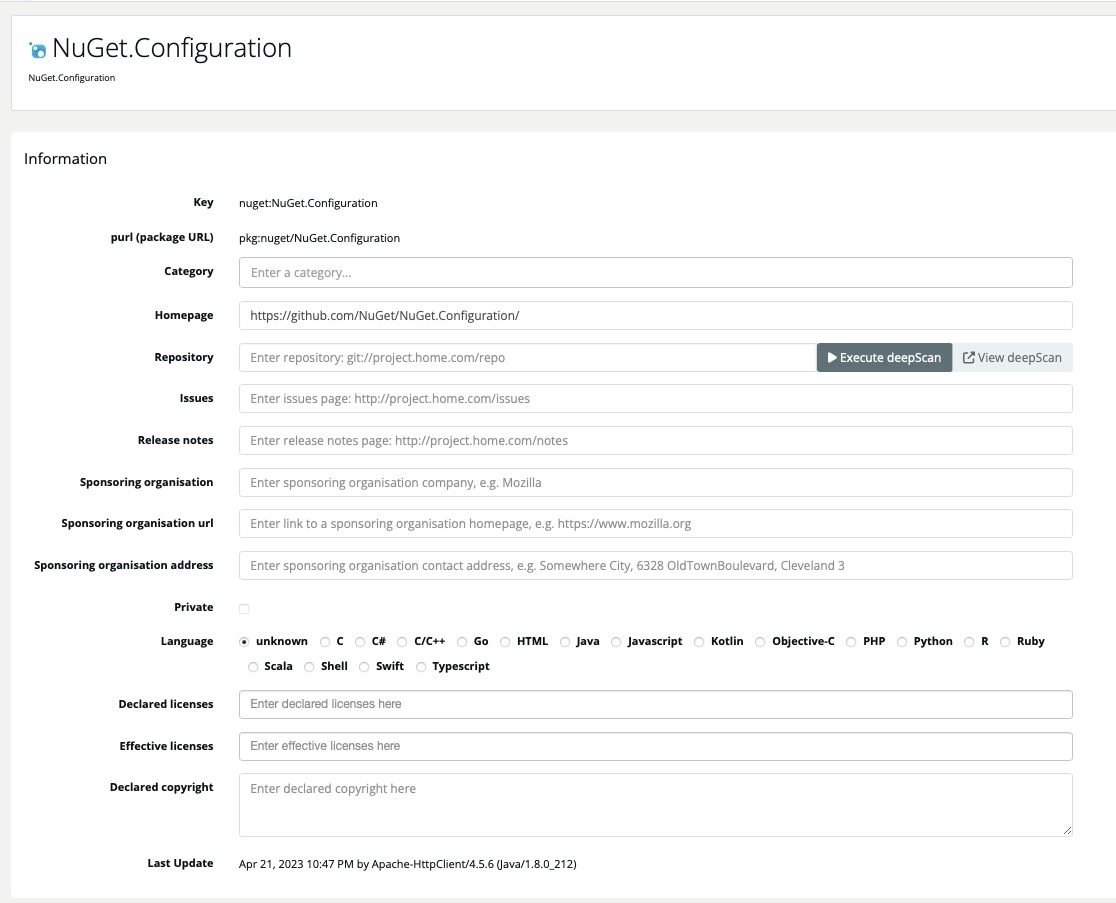This screenshot has height=903, width=1116.
Task: Toggle the Private checkbox
Action: tap(244, 608)
